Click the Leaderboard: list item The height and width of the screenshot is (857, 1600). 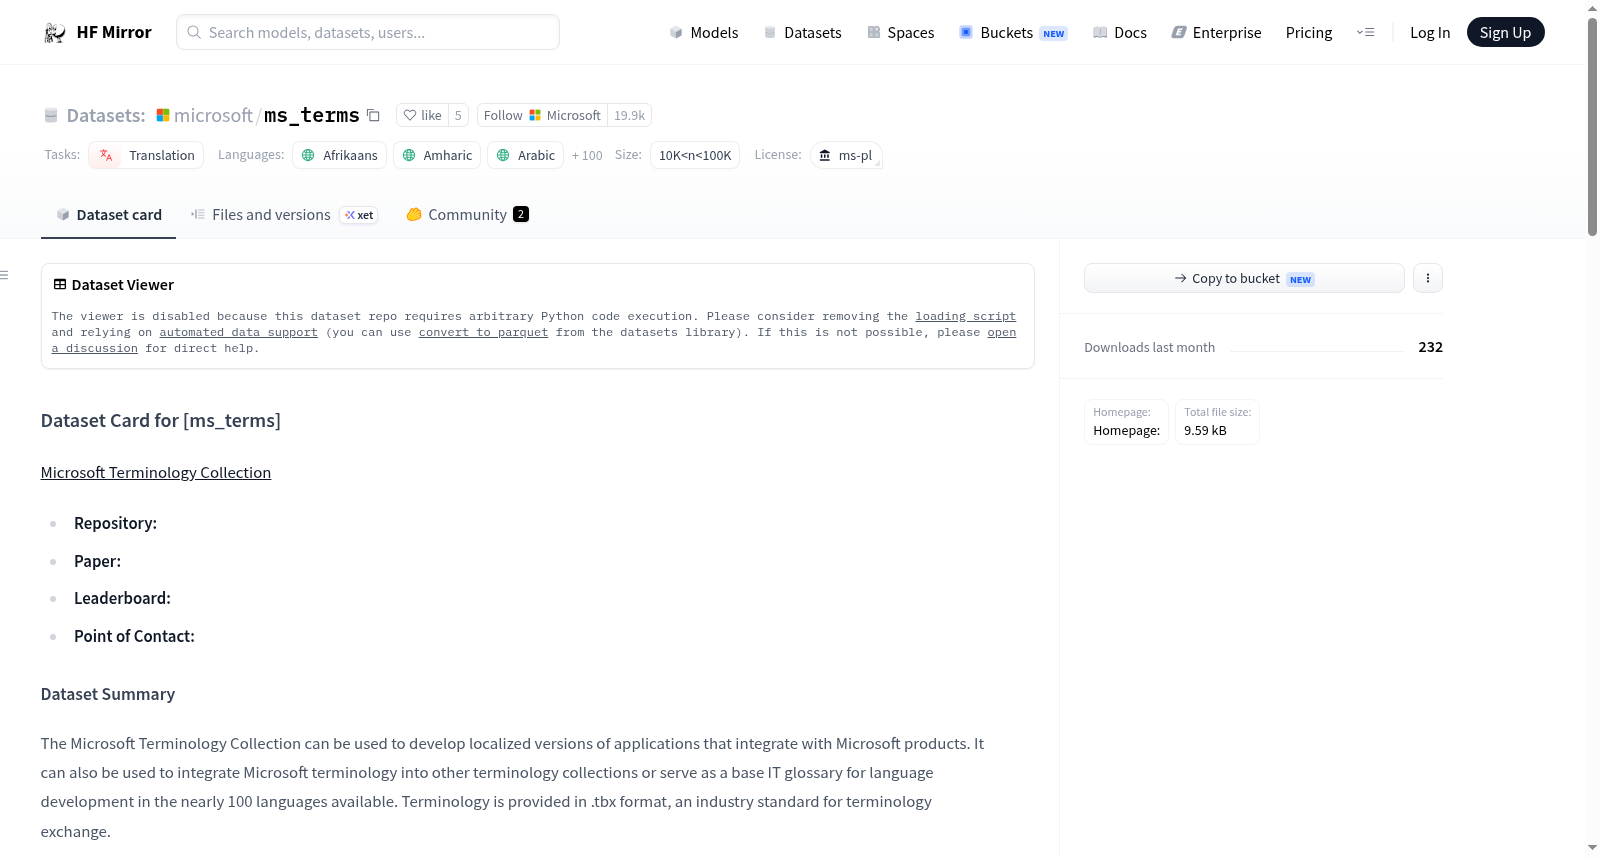point(122,599)
